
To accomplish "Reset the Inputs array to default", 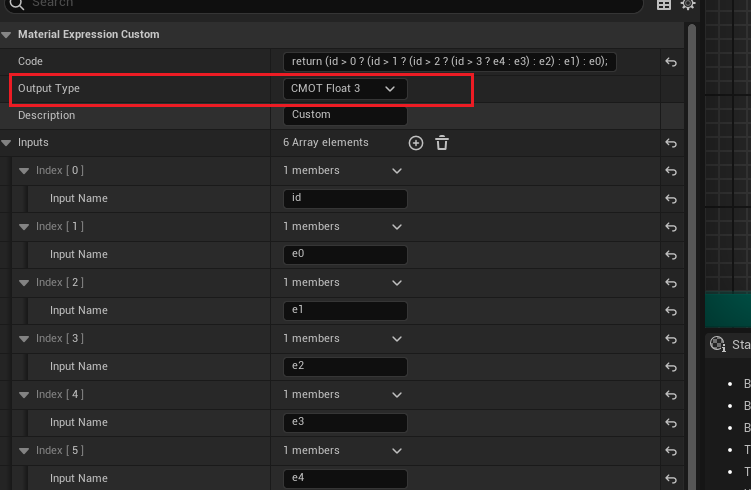I will point(671,143).
